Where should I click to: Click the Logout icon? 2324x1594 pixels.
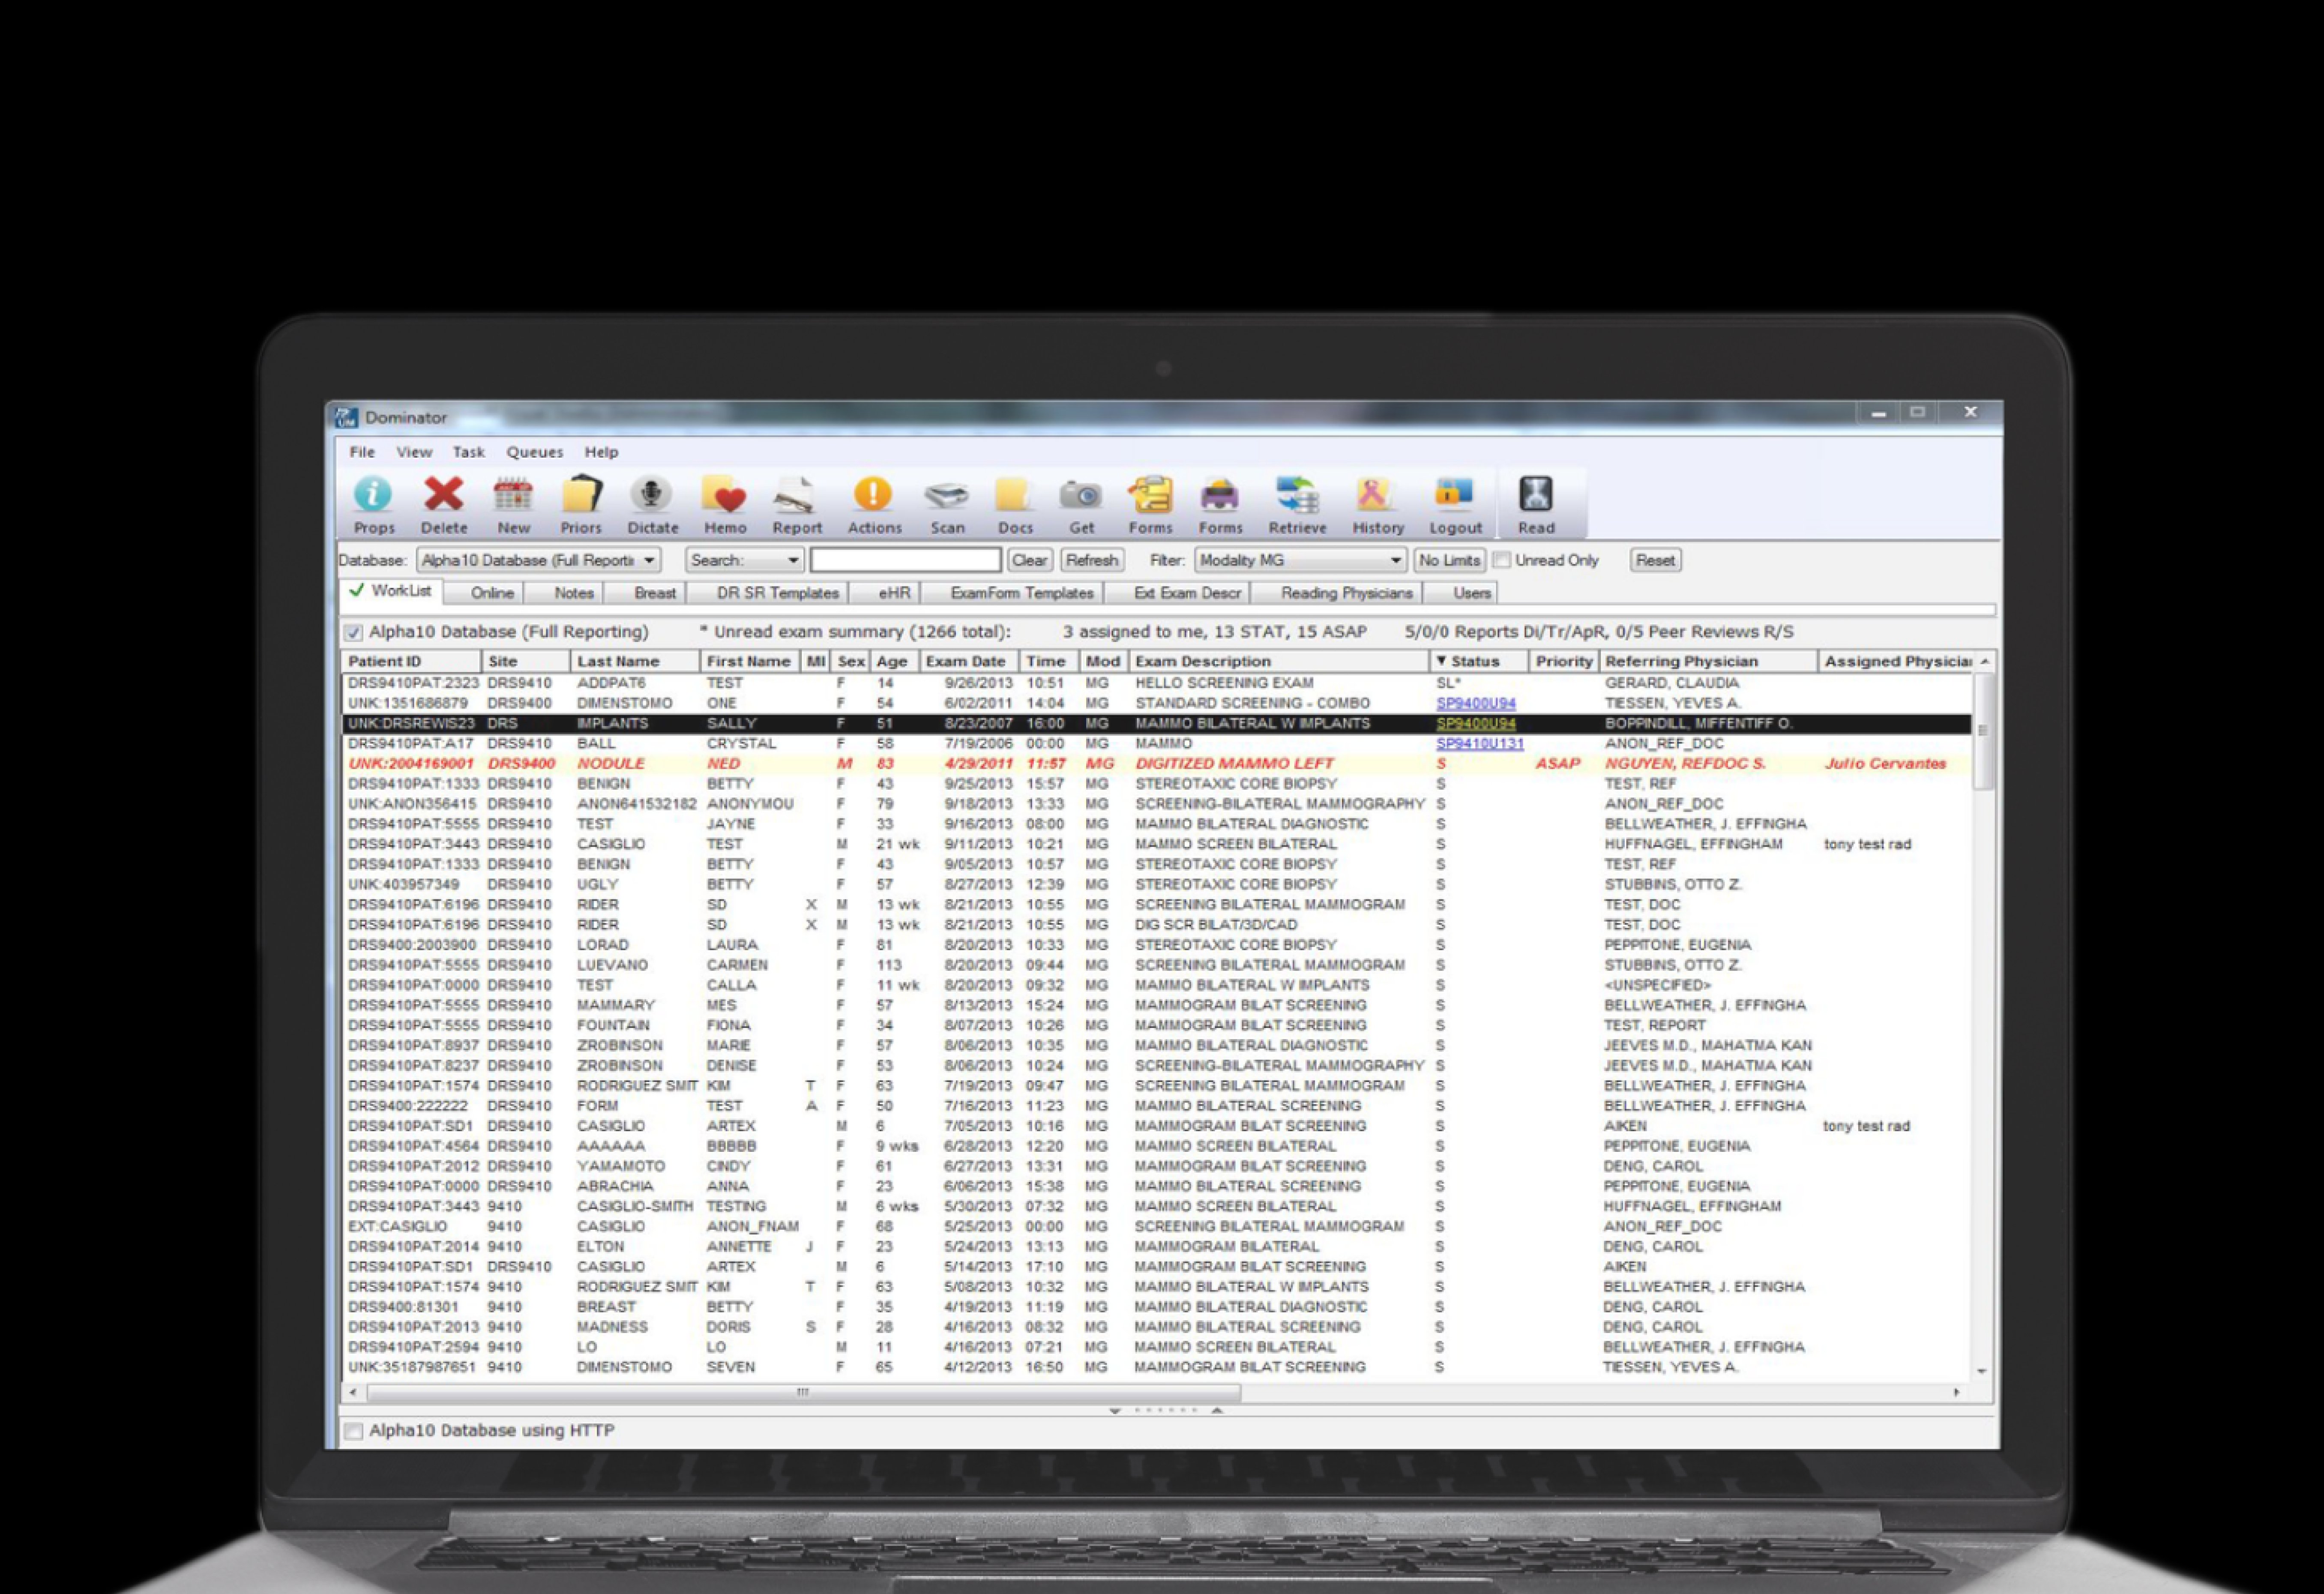tap(1455, 504)
